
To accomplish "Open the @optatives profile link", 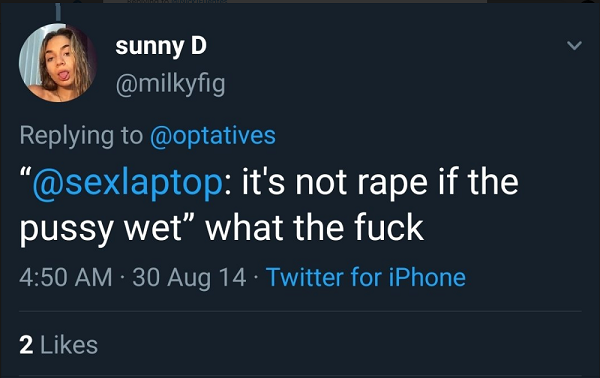I will tap(213, 136).
